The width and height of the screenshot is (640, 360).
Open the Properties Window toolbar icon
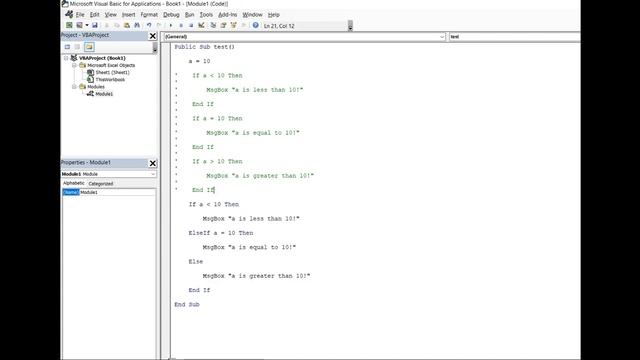coord(223,25)
